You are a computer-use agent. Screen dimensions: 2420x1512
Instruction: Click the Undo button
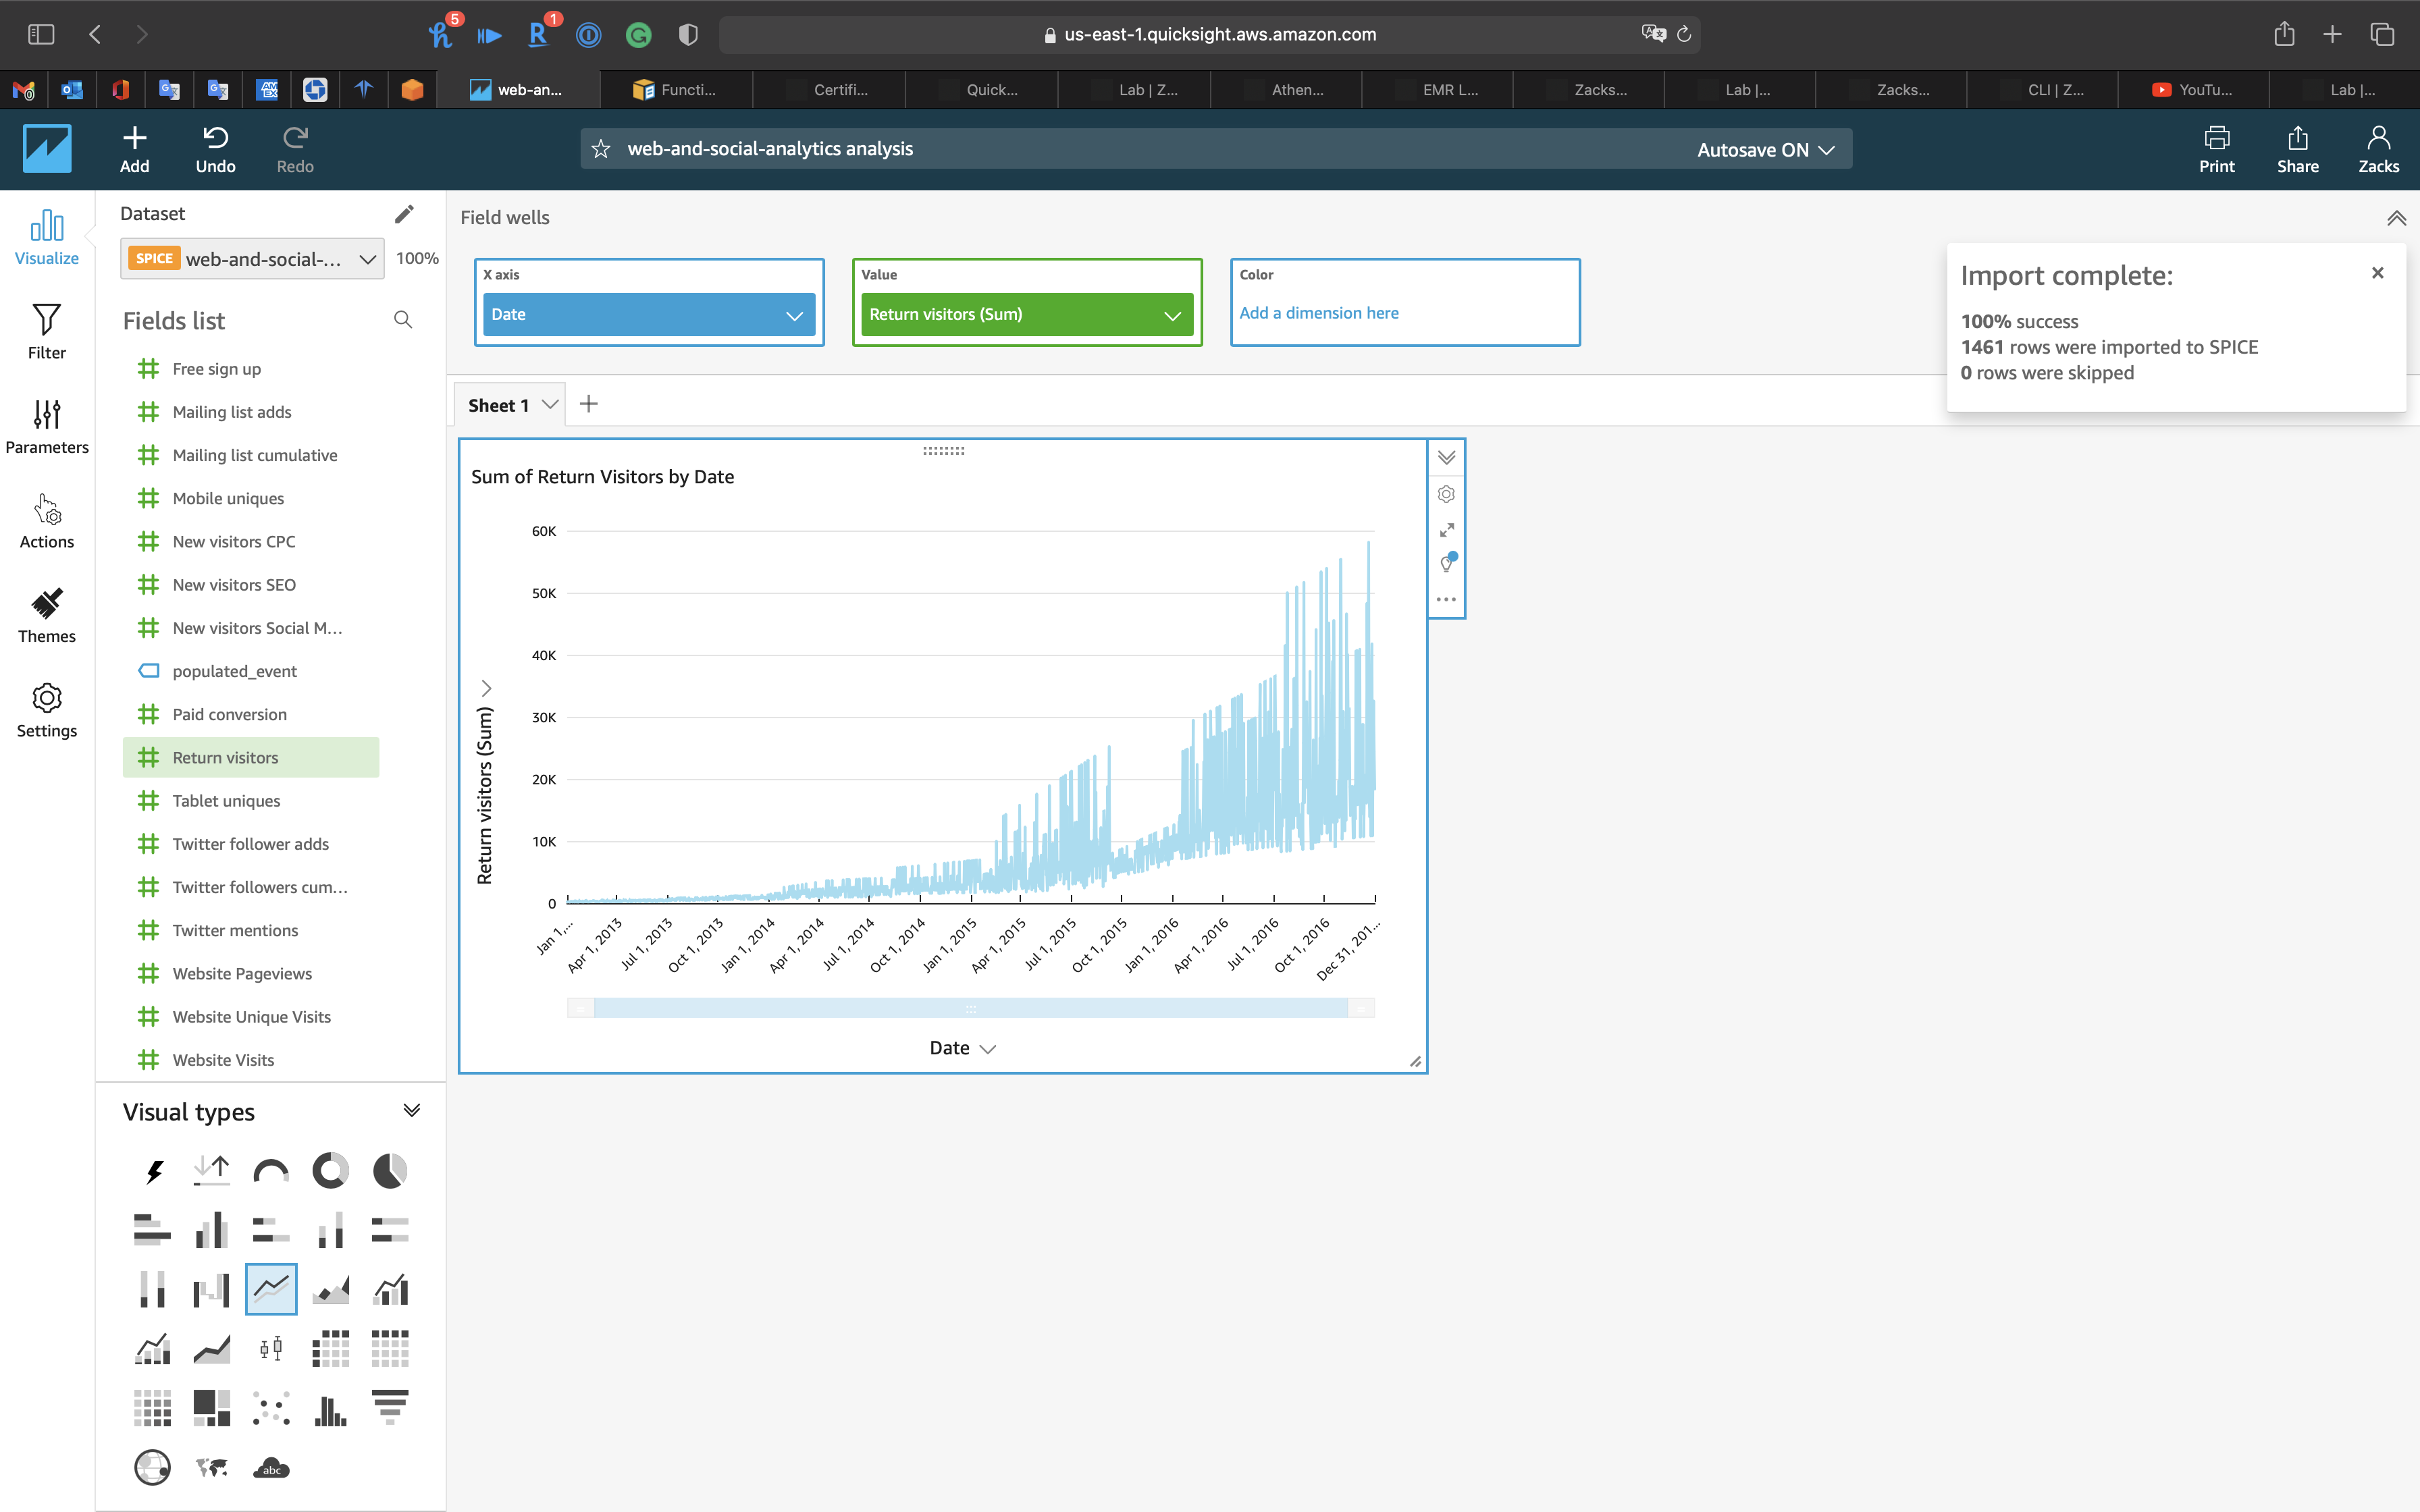tap(215, 149)
